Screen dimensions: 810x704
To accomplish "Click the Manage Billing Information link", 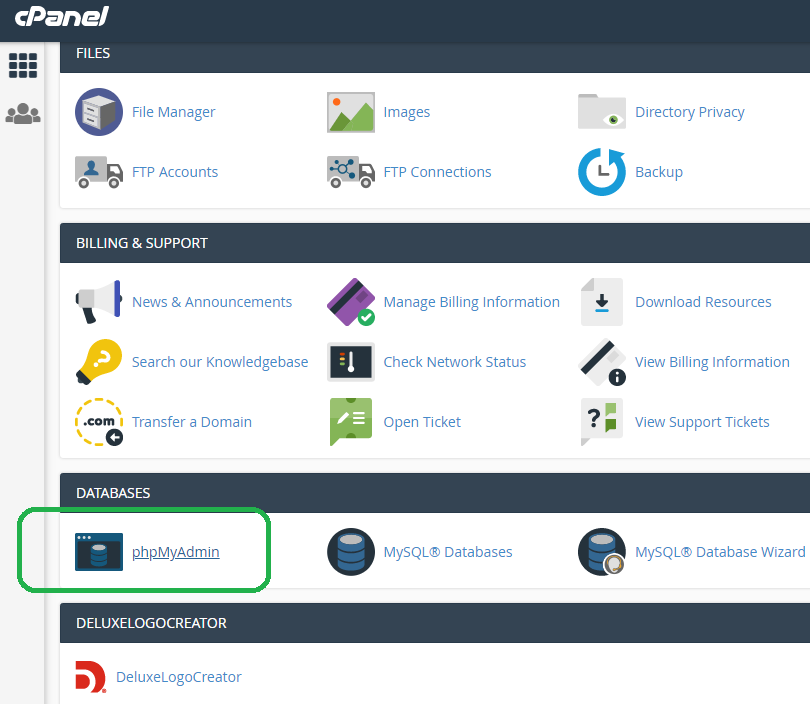I will click(x=471, y=302).
